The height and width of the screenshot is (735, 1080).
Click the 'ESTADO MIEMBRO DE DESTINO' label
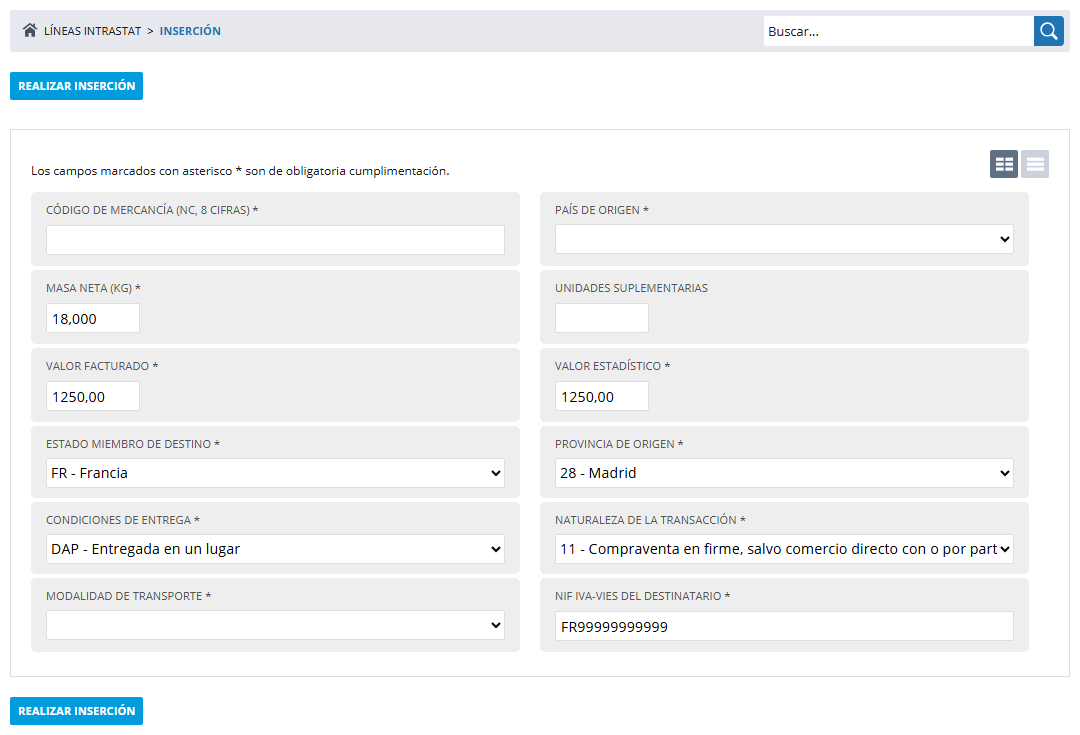[x=133, y=444]
